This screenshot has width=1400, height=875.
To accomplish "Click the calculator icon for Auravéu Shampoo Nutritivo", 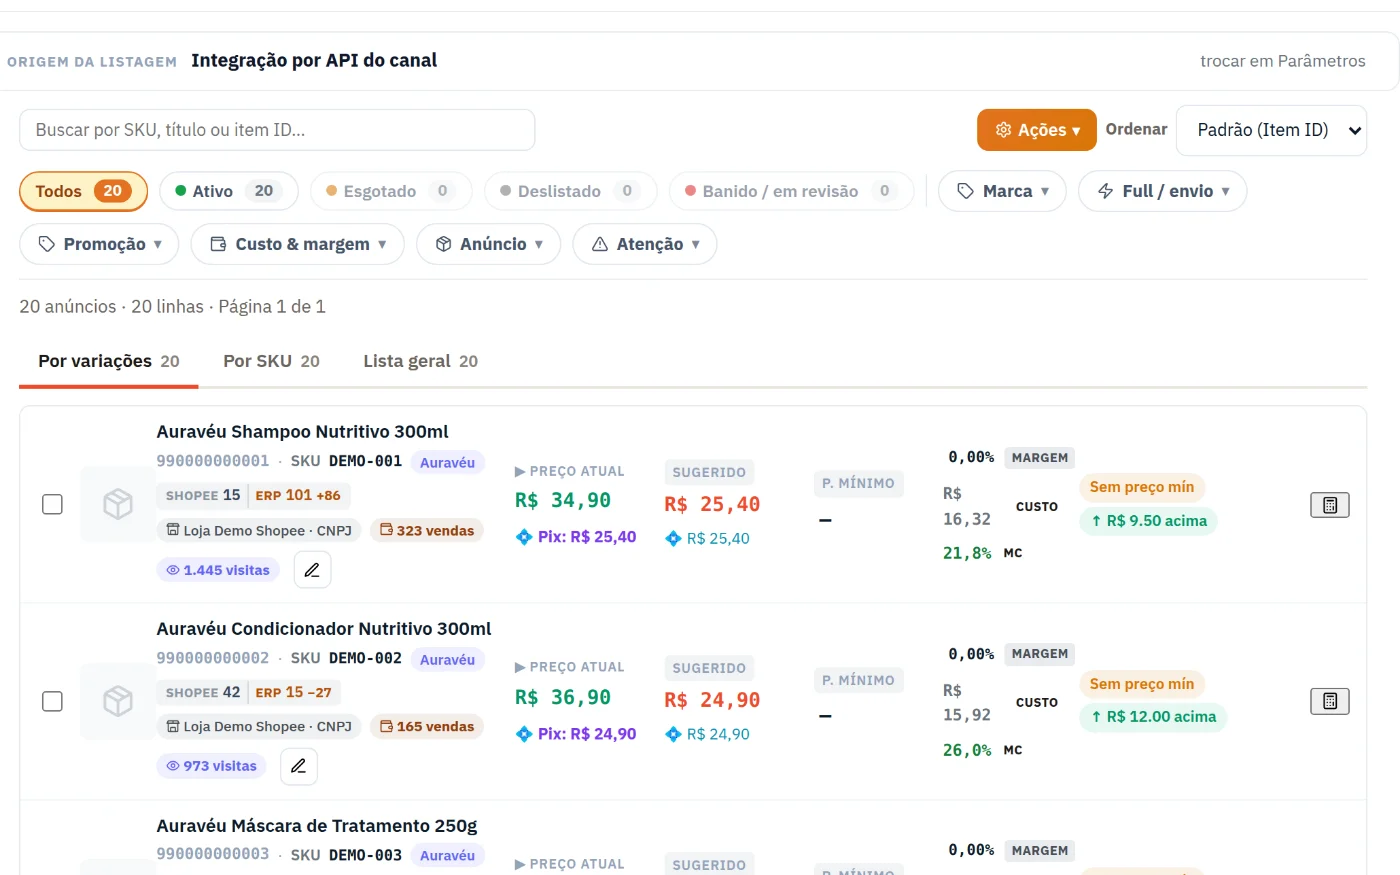I will tap(1330, 505).
